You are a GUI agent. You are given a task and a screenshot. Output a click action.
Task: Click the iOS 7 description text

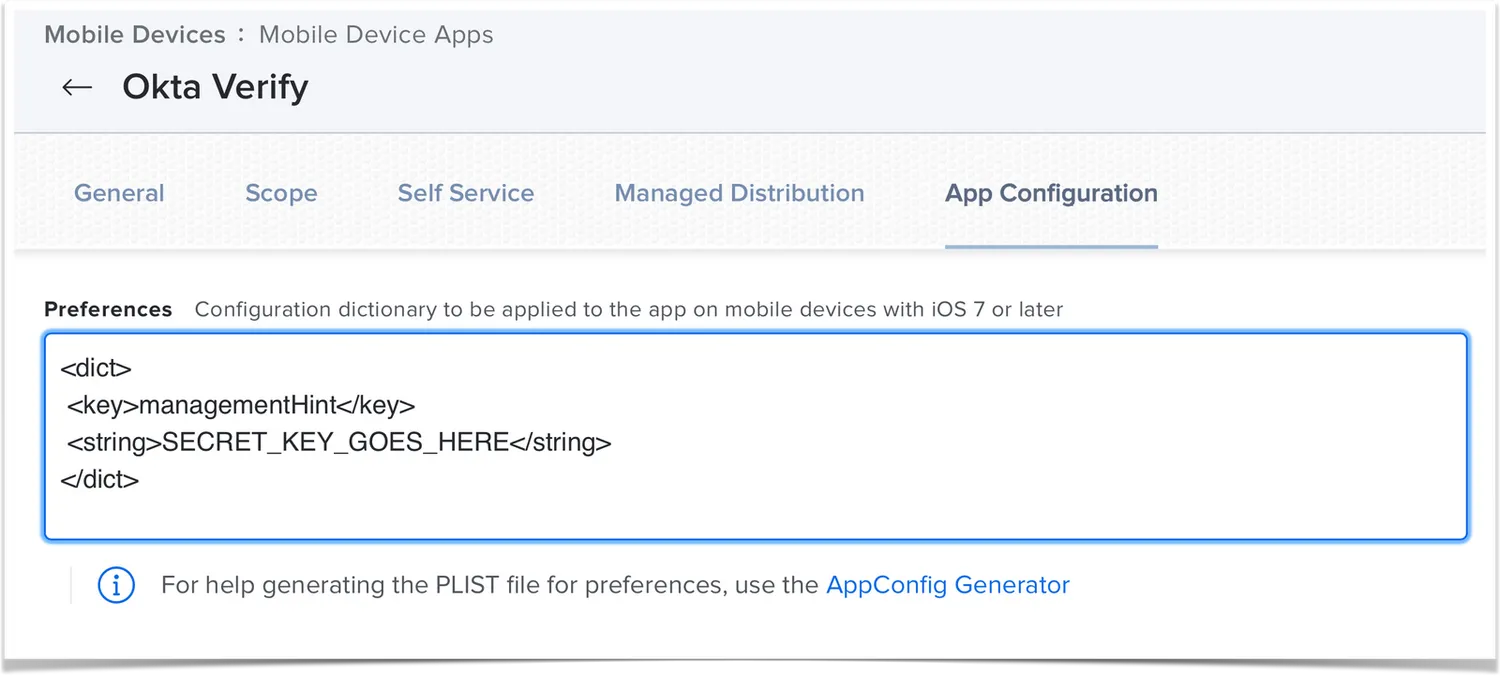(x=628, y=309)
